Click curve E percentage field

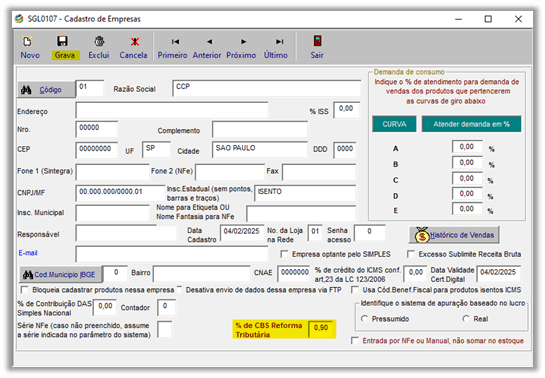click(467, 209)
